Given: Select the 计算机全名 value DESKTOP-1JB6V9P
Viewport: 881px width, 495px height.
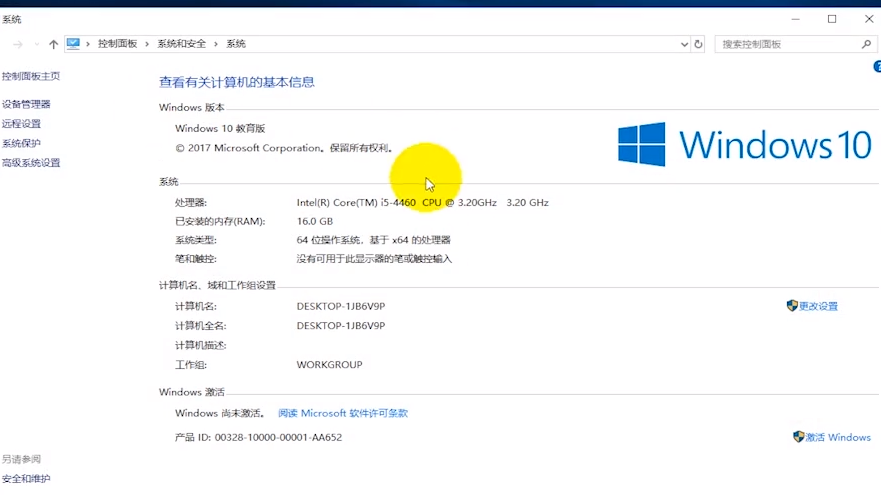Looking at the screenshot, I should pyautogui.click(x=341, y=326).
